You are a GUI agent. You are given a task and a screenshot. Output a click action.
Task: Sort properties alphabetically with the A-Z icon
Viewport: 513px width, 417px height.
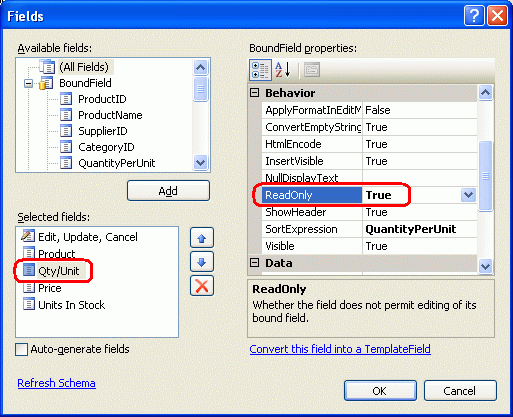pos(283,70)
